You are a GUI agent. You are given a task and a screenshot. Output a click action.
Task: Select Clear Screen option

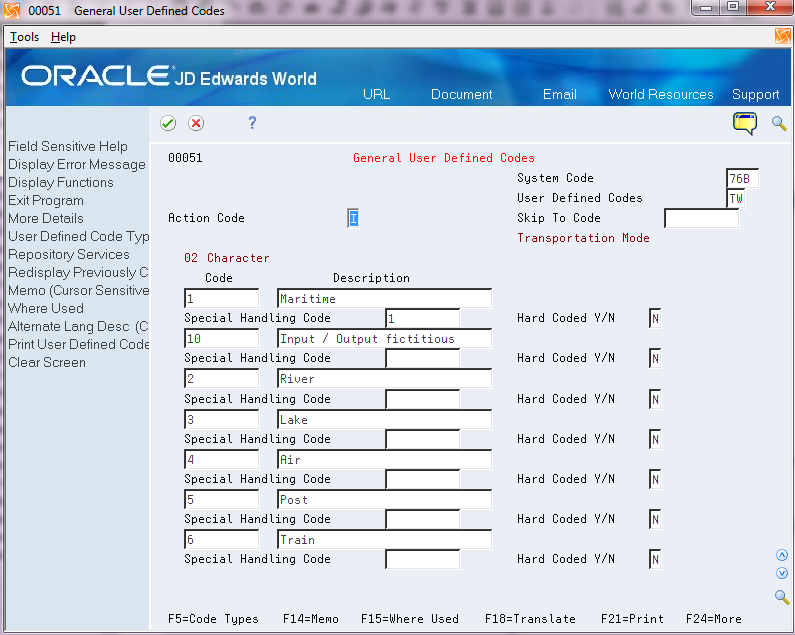(x=47, y=363)
